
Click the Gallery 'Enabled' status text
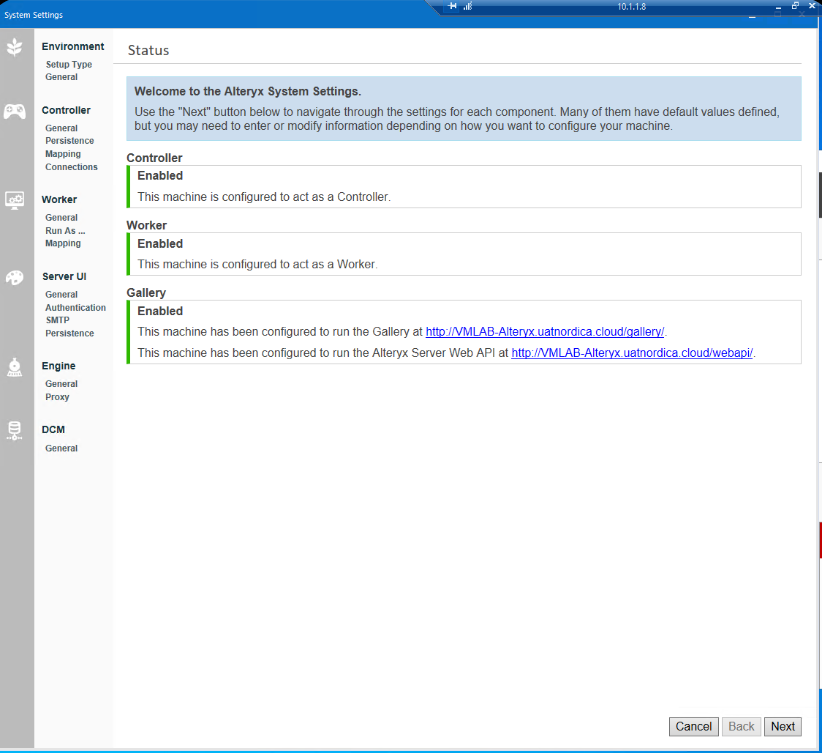pos(160,311)
